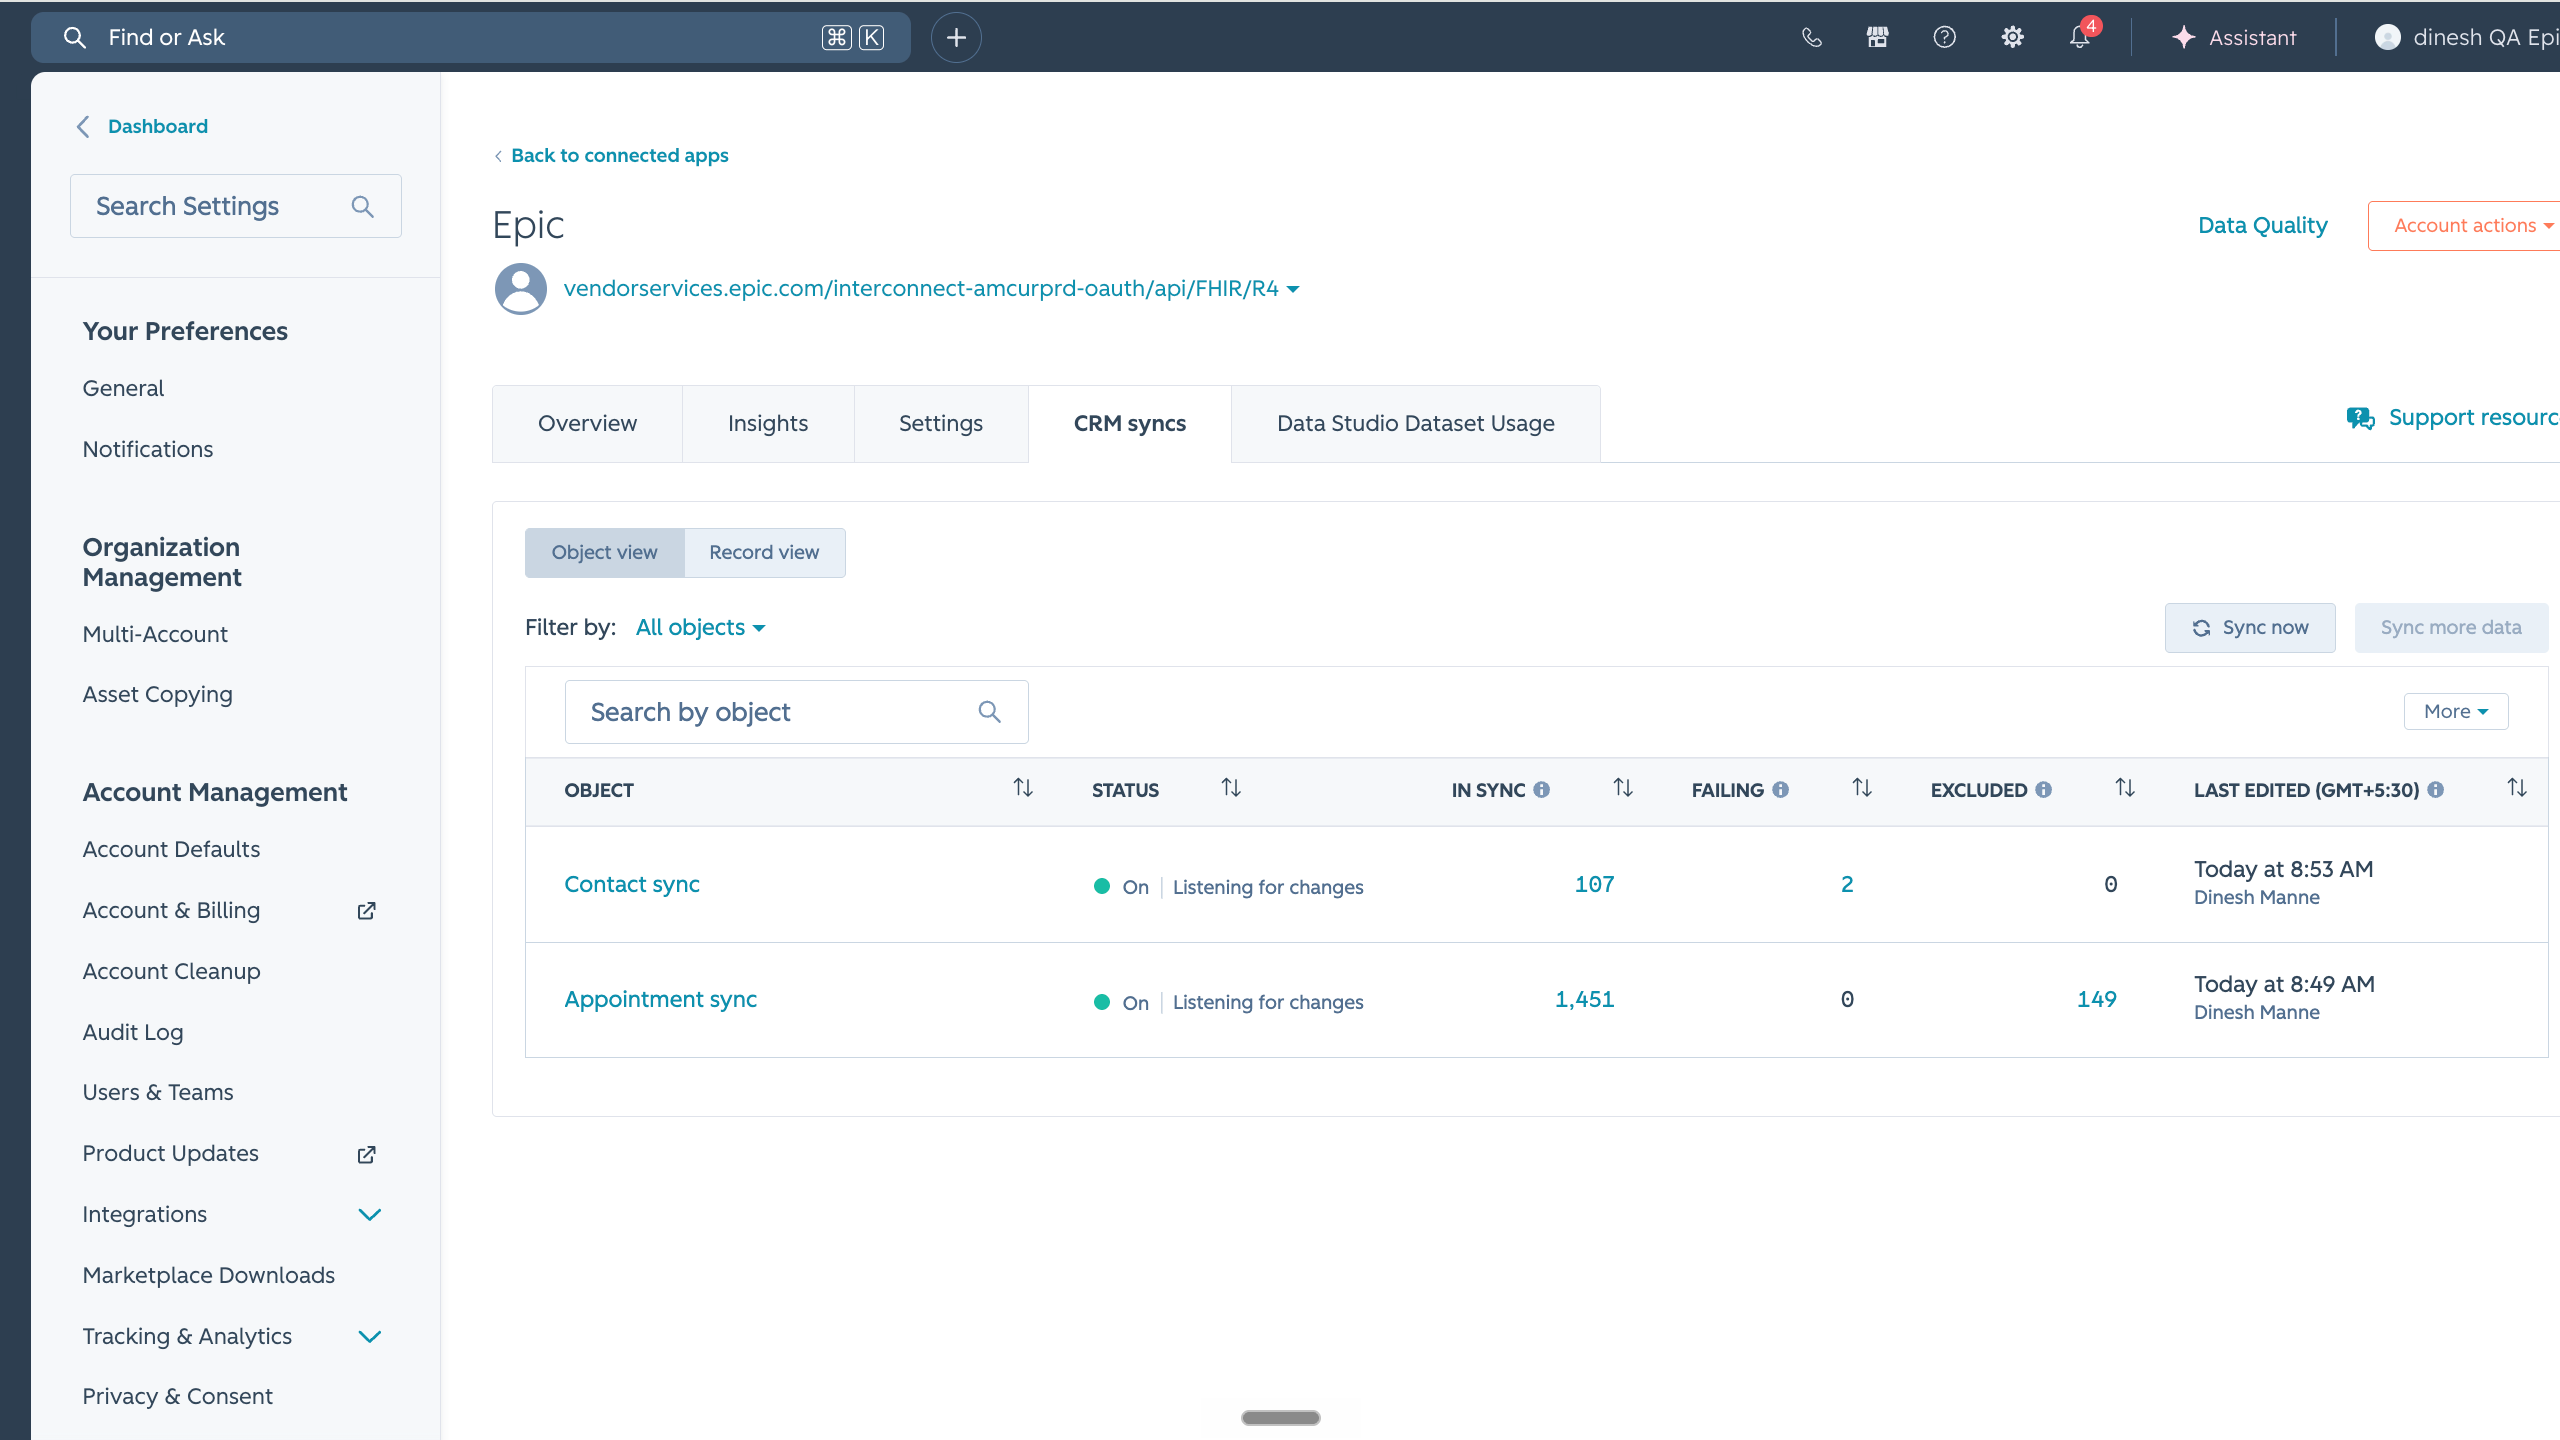Click the plus create button in top bar
Image resolution: width=2560 pixels, height=1440 pixels.
956,38
